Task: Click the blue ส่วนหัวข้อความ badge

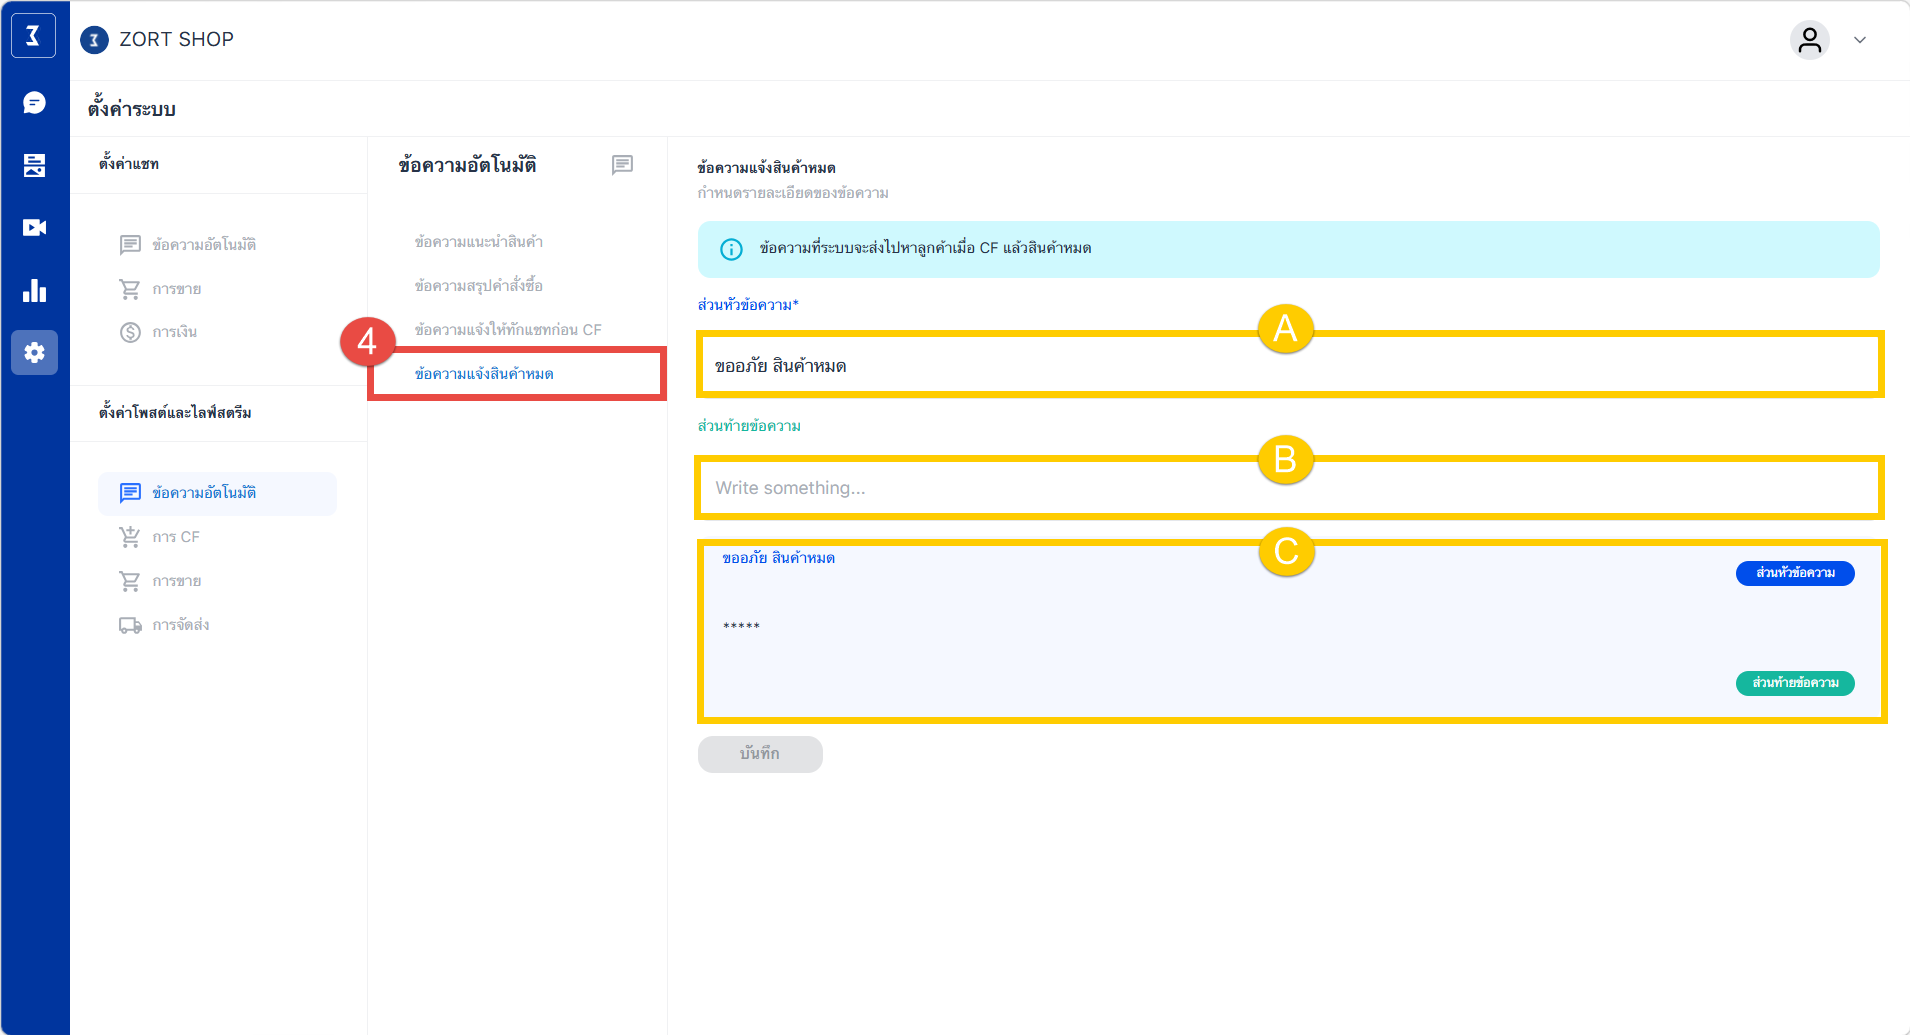Action: point(1794,573)
